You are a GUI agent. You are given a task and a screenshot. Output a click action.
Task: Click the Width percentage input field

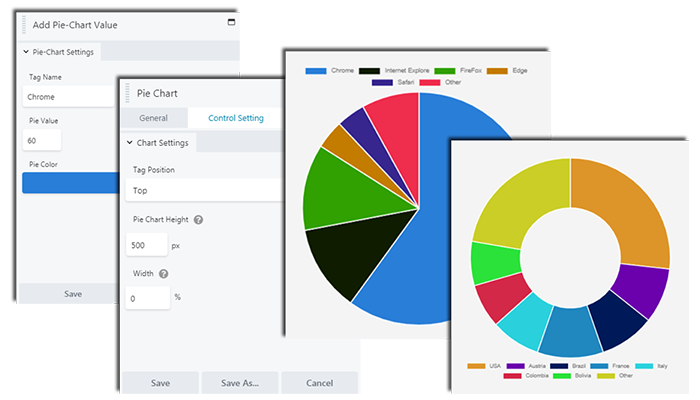[146, 298]
